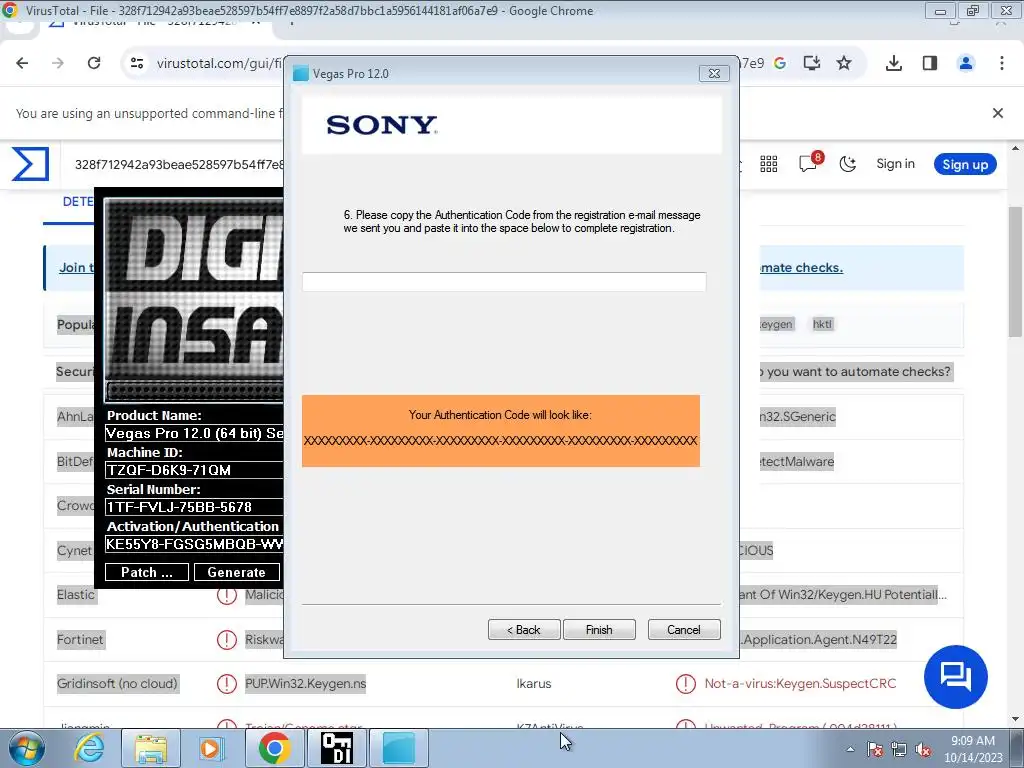Click the alert icon in the Gridinsoft row

coord(227,684)
